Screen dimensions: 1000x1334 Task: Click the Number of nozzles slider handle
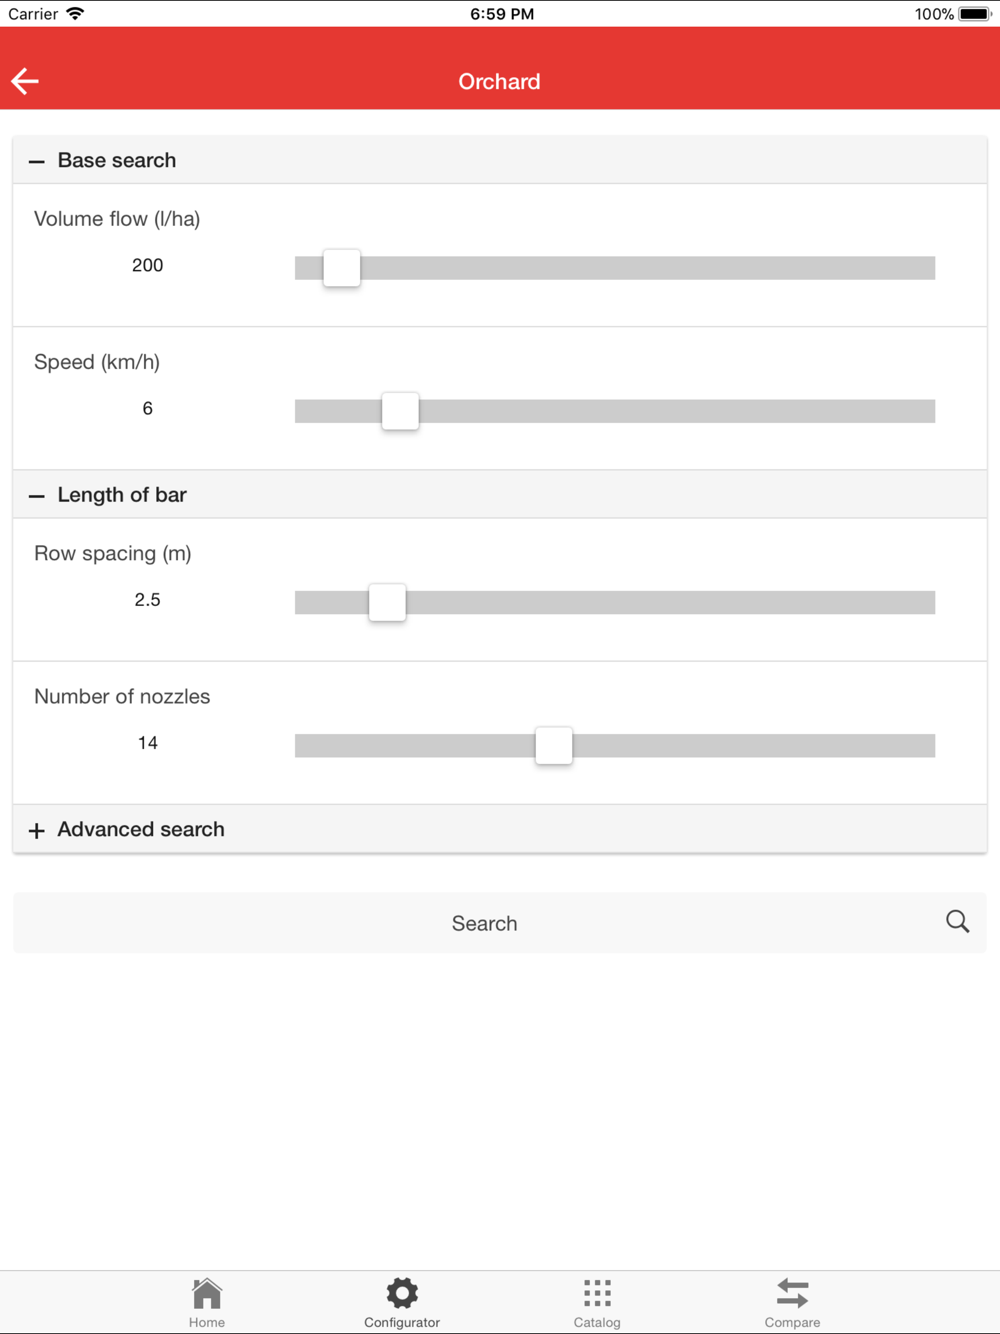coord(553,745)
